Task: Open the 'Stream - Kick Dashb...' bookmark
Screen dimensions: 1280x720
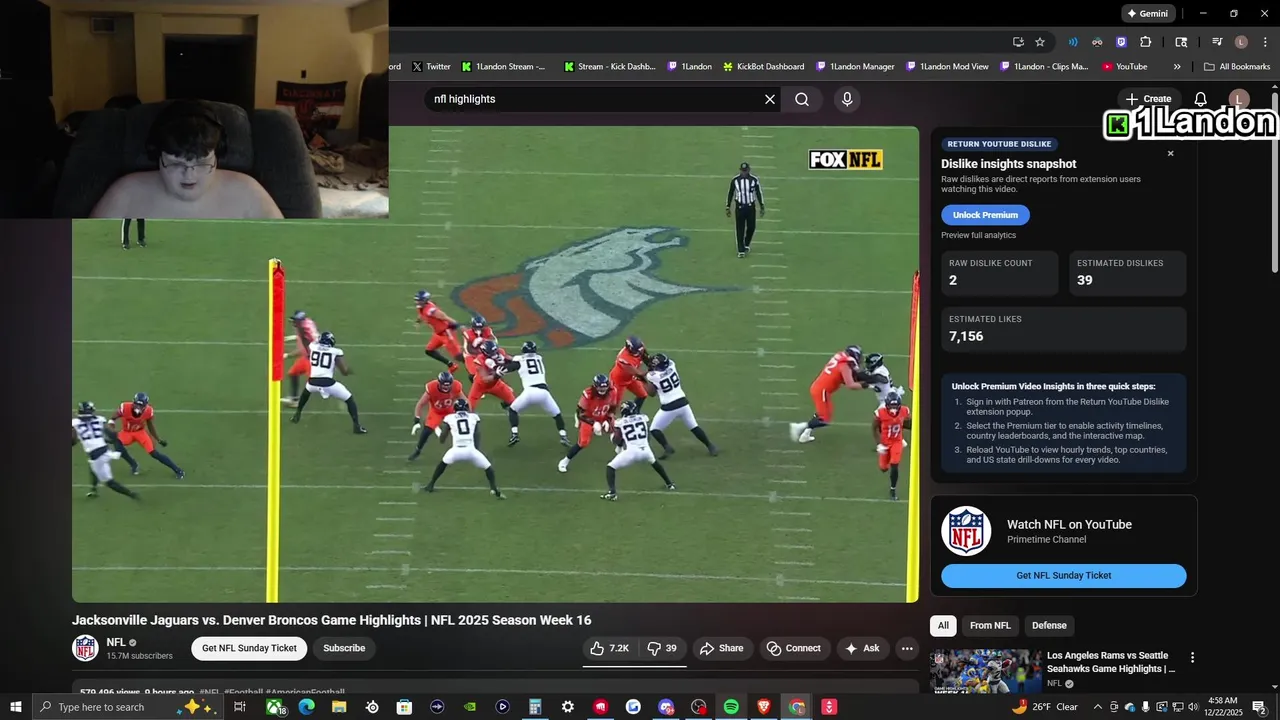Action: tap(610, 67)
